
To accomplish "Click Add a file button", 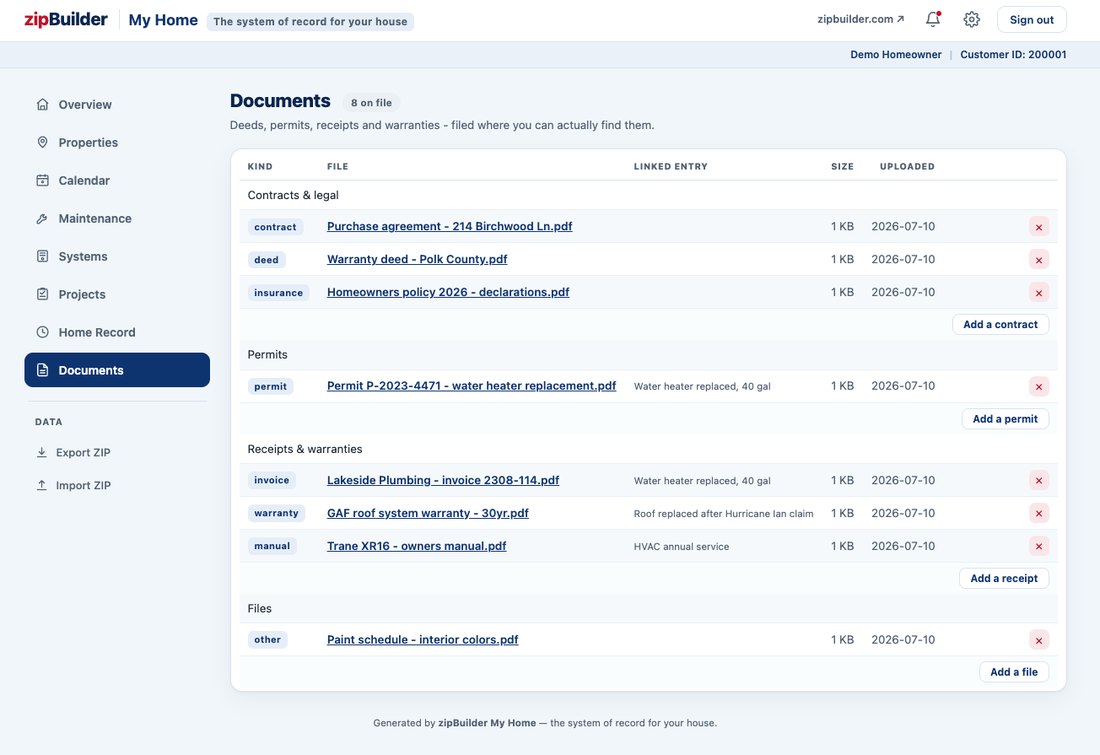I will 1014,672.
